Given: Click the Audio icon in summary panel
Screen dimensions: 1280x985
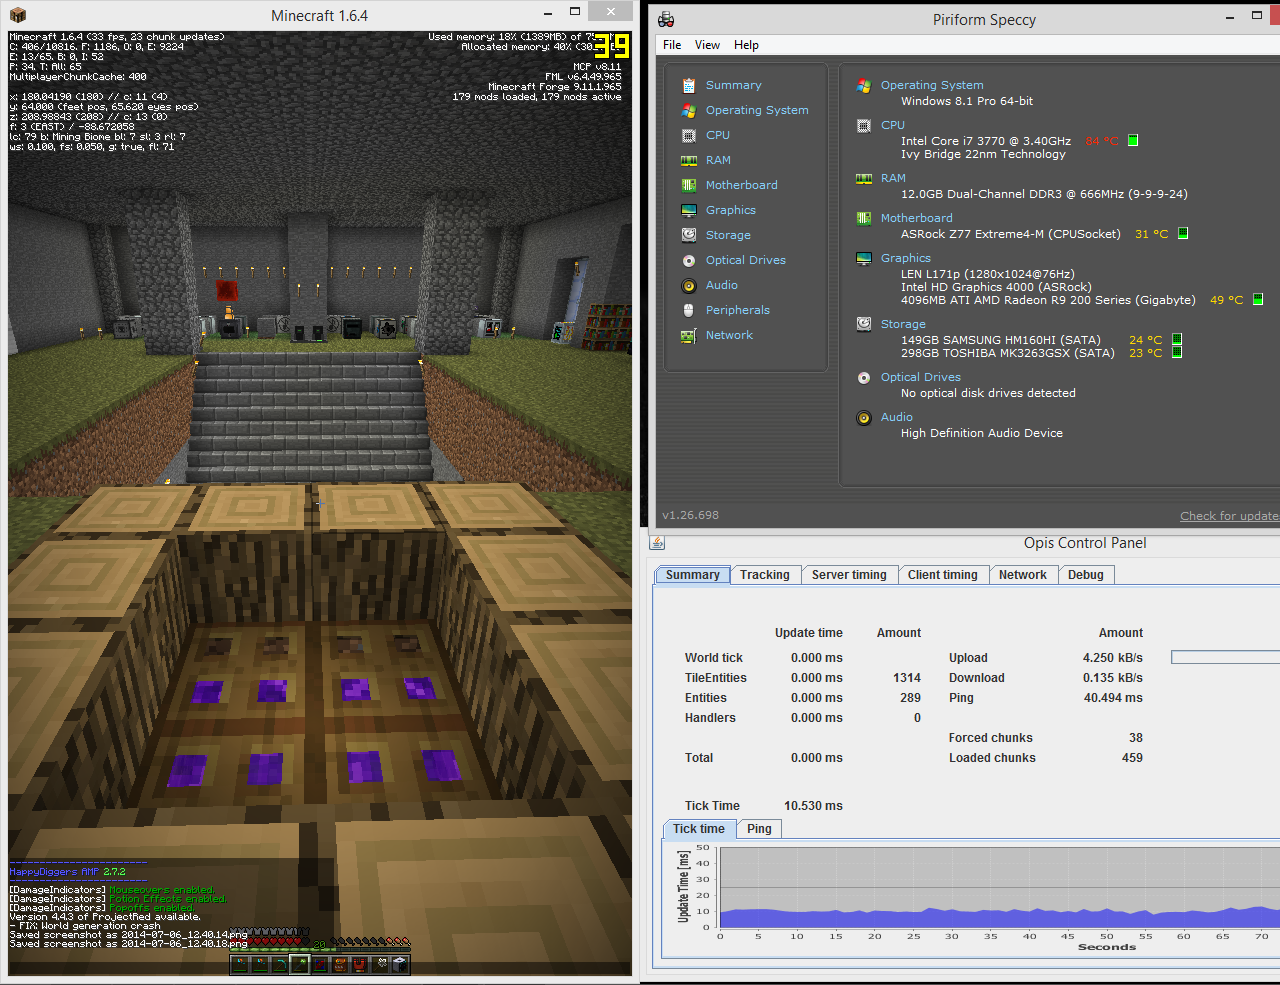Looking at the screenshot, I should pos(864,417).
